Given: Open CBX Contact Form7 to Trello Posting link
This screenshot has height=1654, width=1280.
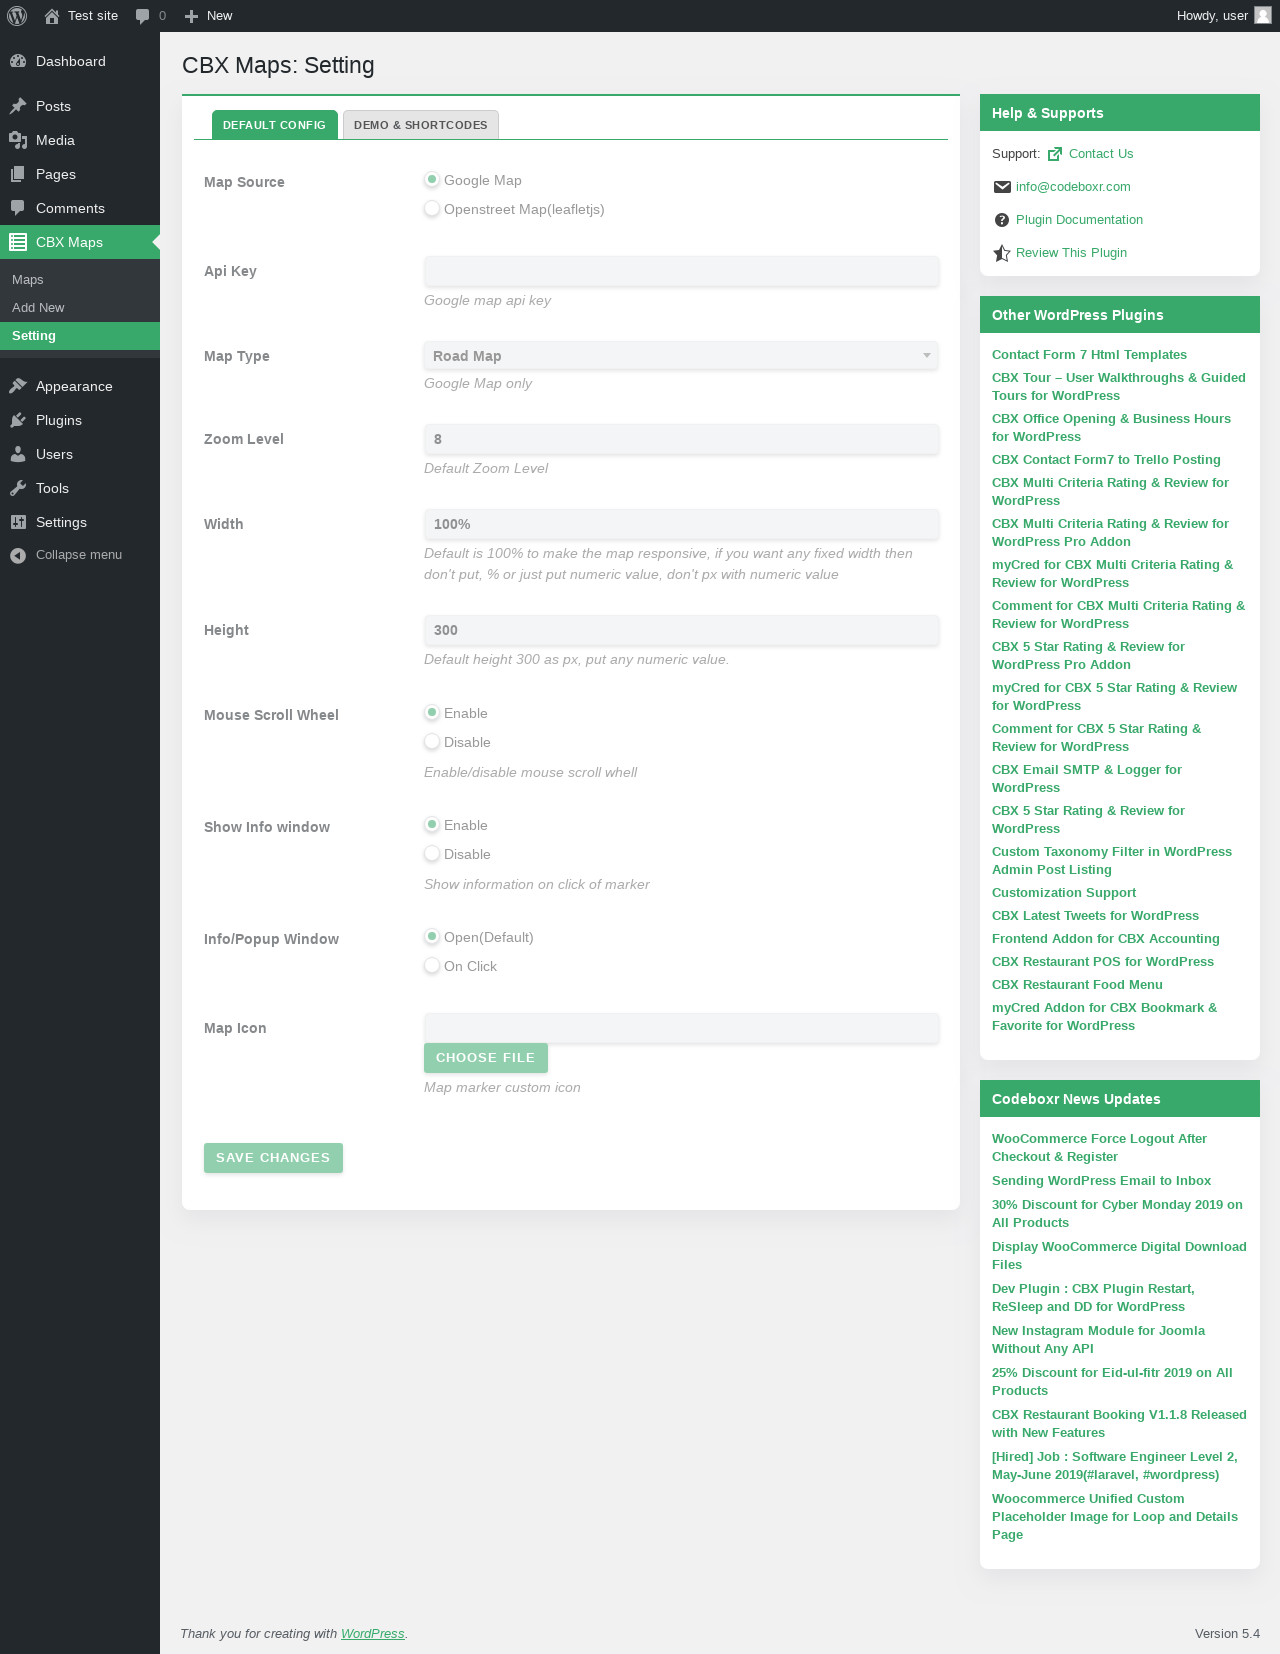Looking at the screenshot, I should pyautogui.click(x=1106, y=460).
